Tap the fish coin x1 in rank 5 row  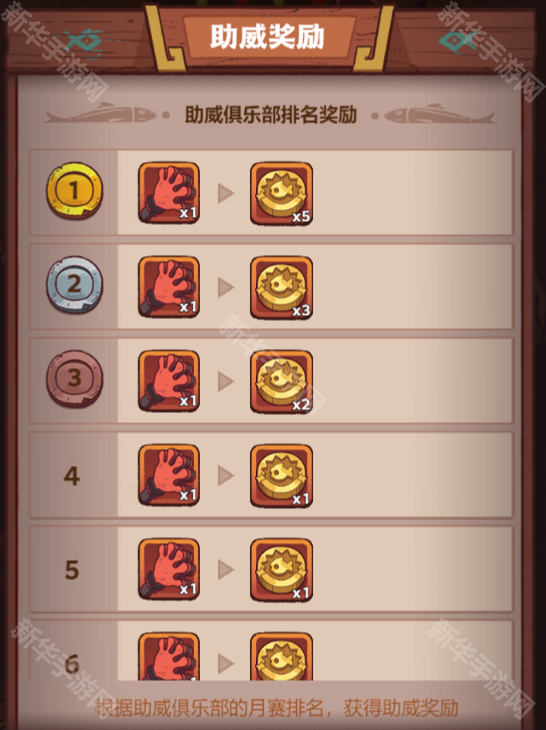[281, 570]
